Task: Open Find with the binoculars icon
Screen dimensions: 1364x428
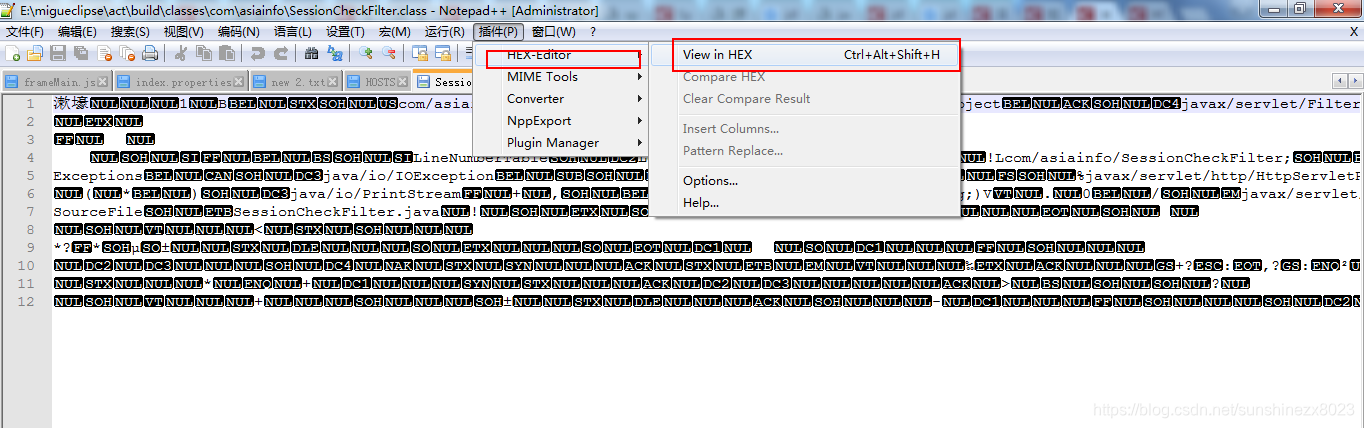Action: point(311,53)
